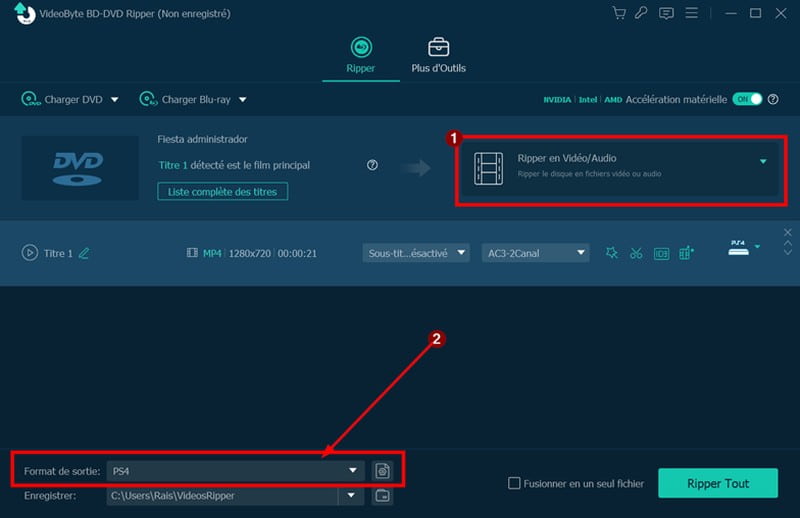The width and height of the screenshot is (800, 518).
Task: Open hardware acceleration help icon
Action: pyautogui.click(x=773, y=100)
